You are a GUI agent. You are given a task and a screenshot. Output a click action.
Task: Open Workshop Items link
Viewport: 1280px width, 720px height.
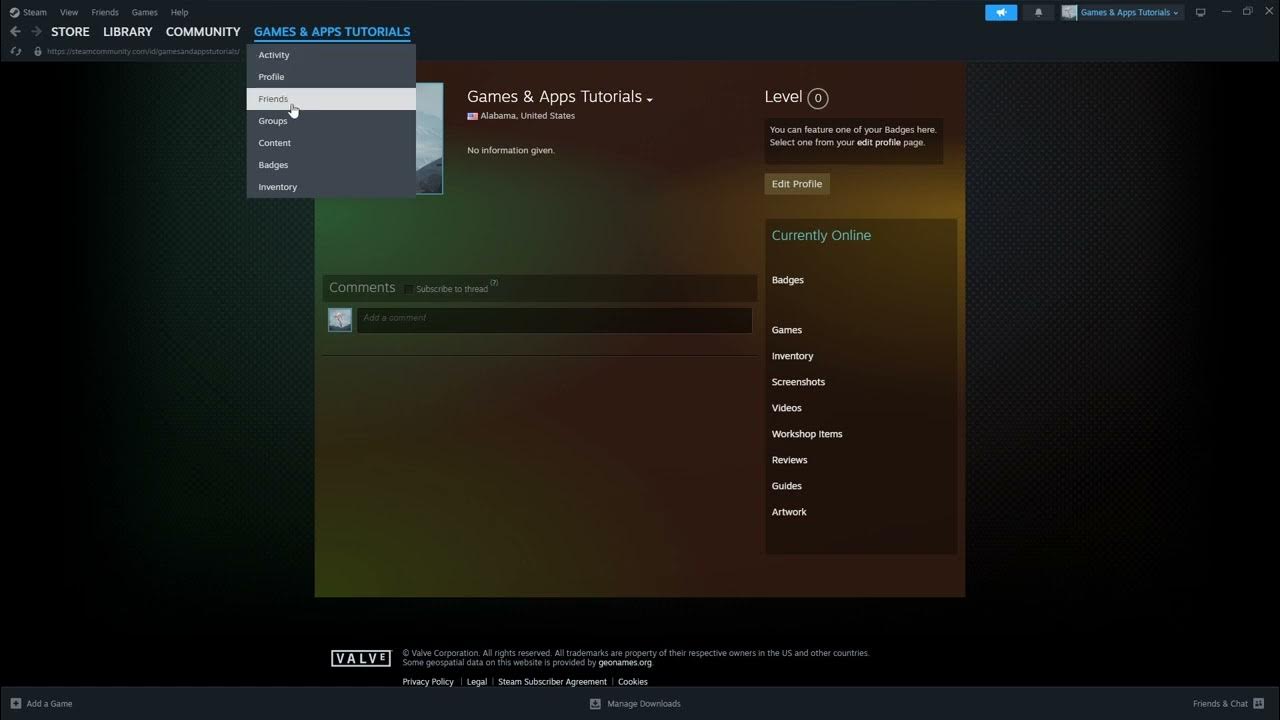(x=807, y=434)
